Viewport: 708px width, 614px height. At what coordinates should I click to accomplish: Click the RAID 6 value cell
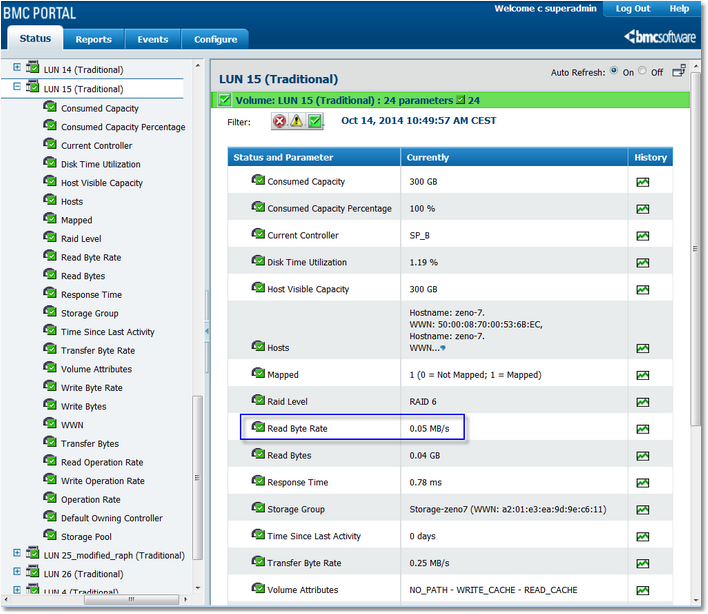[x=423, y=402]
